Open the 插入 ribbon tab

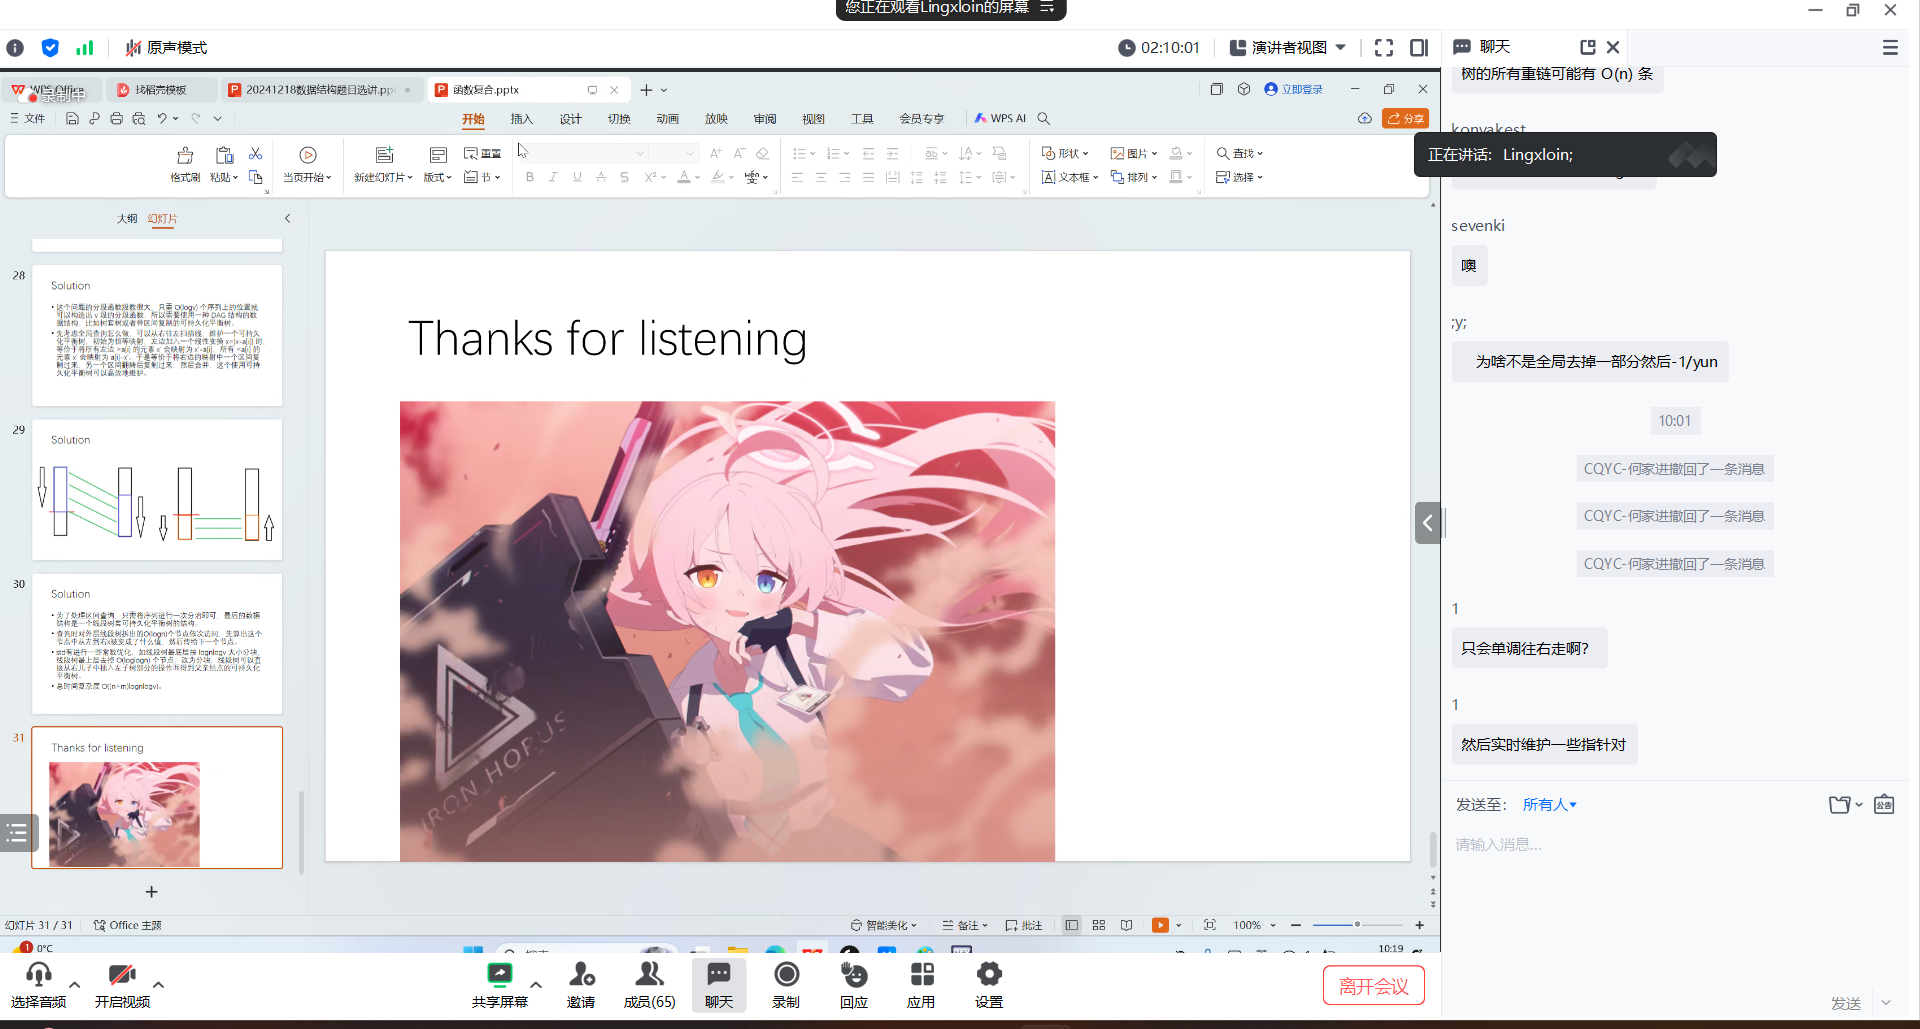[x=522, y=118]
